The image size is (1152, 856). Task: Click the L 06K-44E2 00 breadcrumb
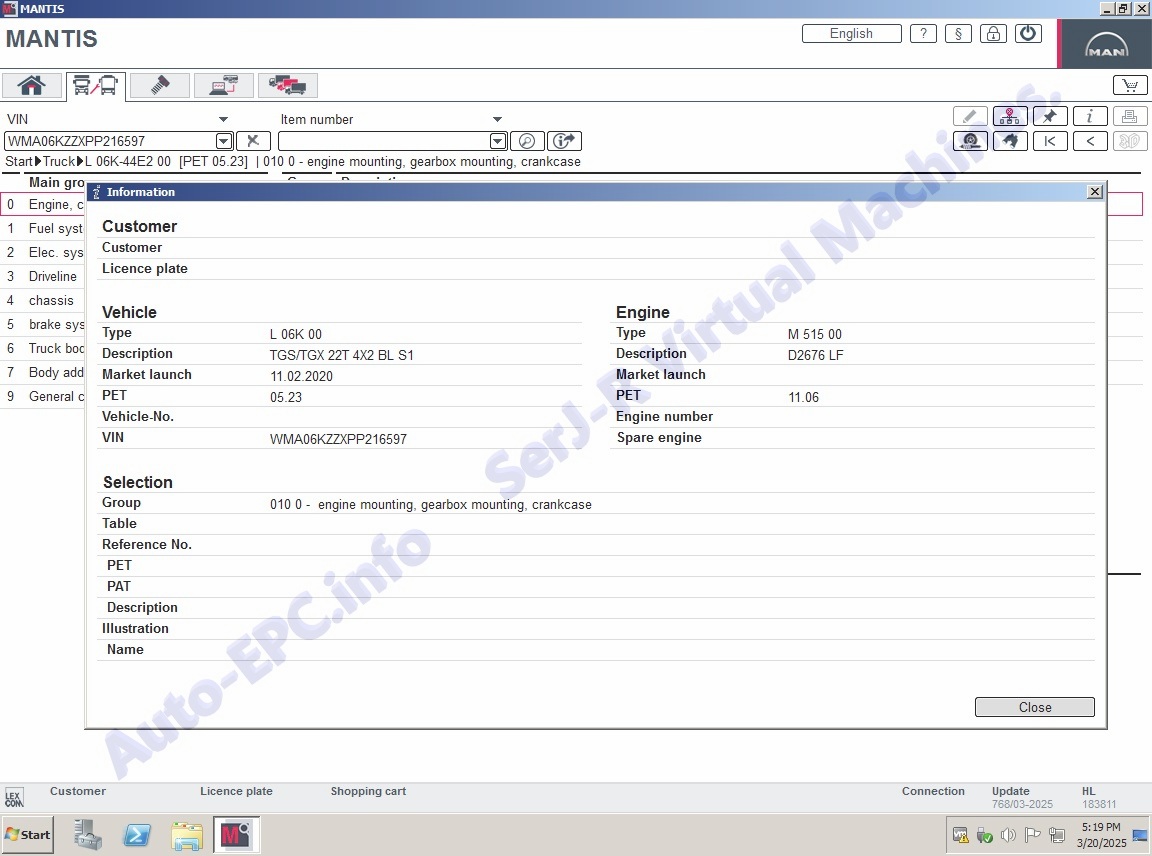pyautogui.click(x=128, y=162)
